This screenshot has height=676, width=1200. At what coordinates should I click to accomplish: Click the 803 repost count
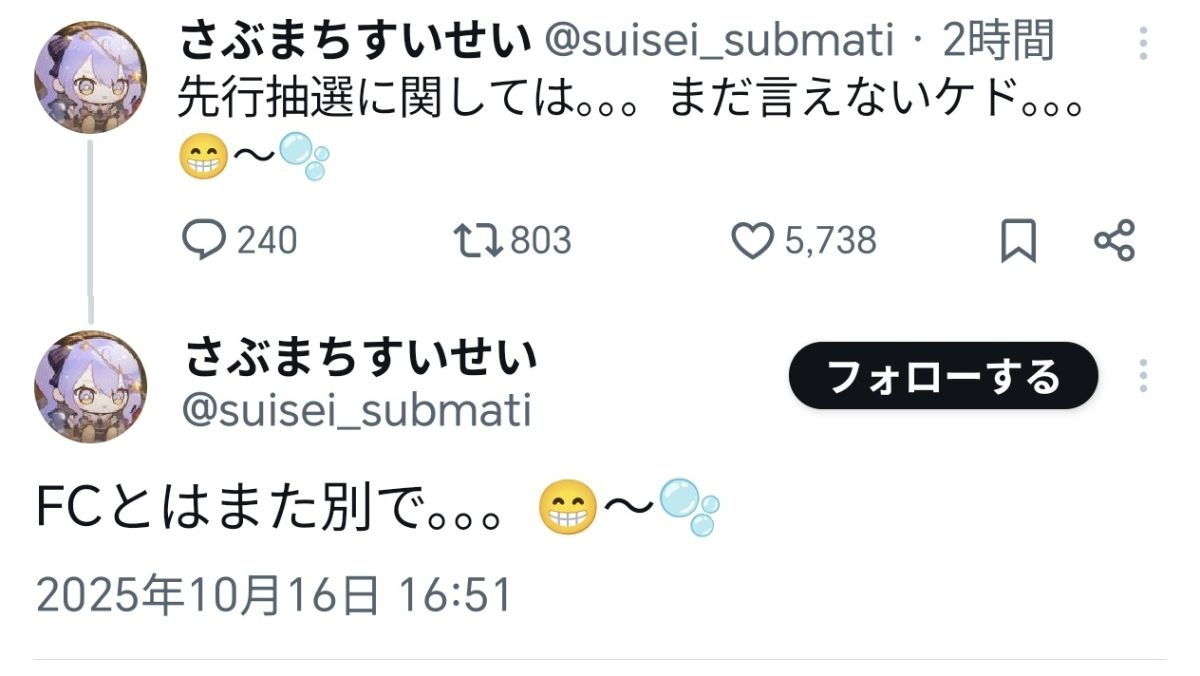(x=540, y=241)
